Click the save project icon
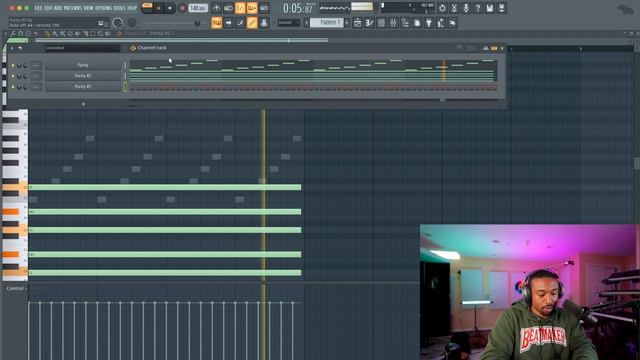This screenshot has height=360, width=640. coord(489,8)
